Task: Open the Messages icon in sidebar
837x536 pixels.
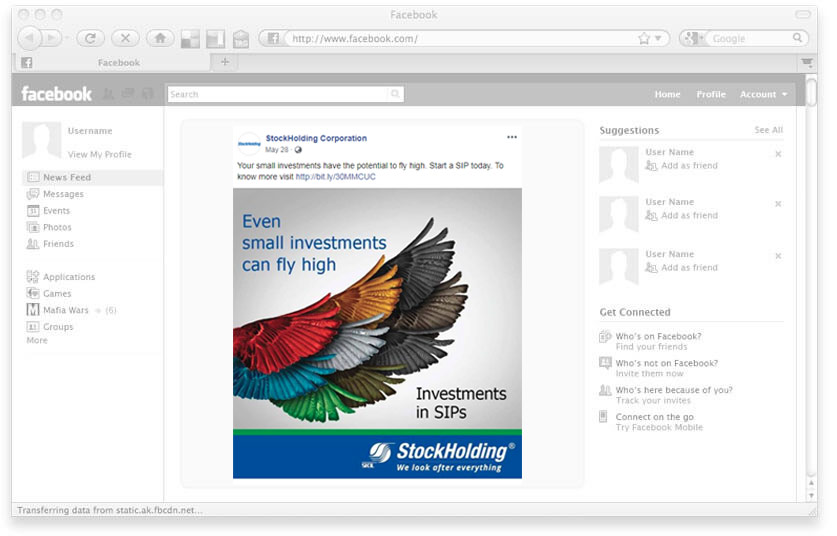Action: (x=33, y=194)
